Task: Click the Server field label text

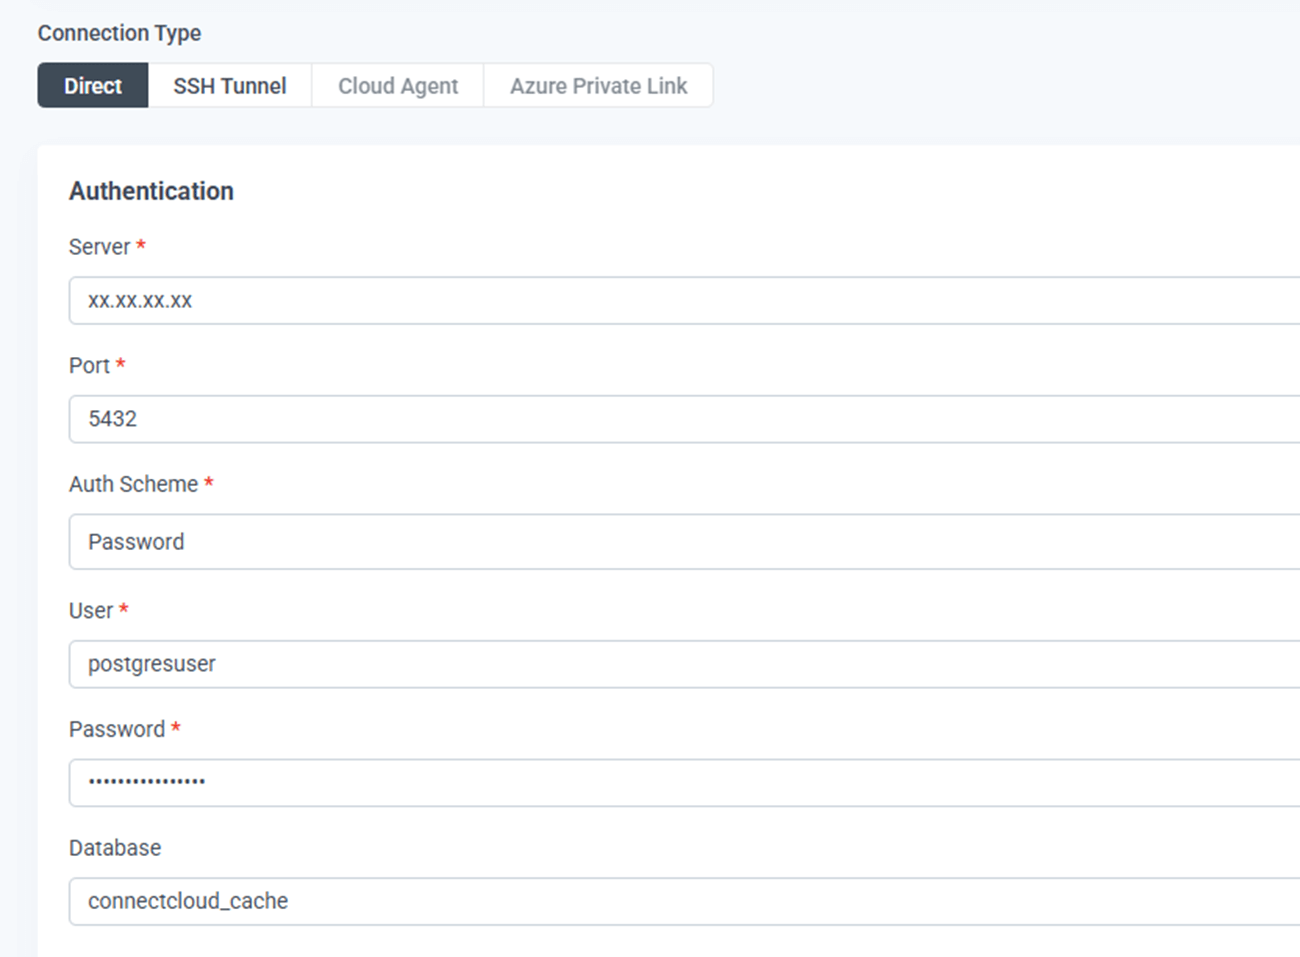Action: point(99,247)
